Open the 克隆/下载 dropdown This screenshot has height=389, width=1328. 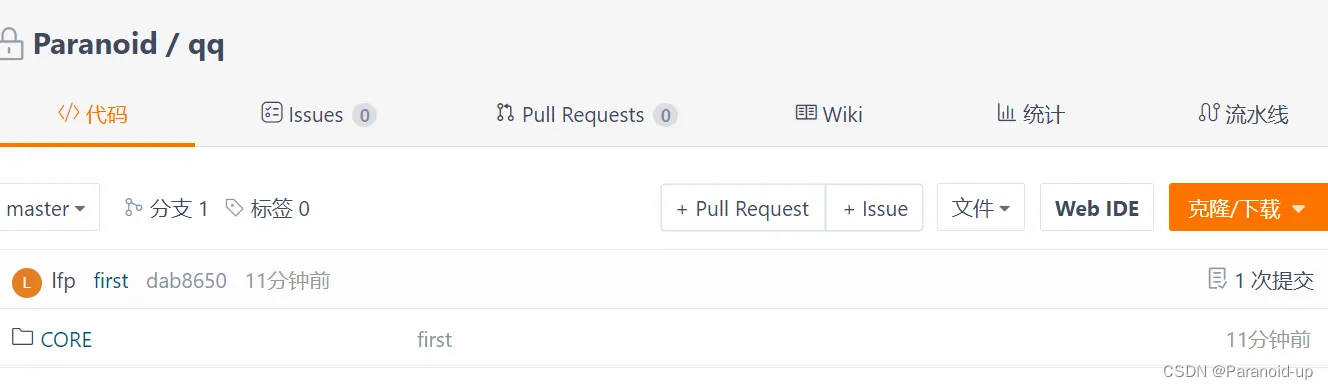click(x=1248, y=208)
